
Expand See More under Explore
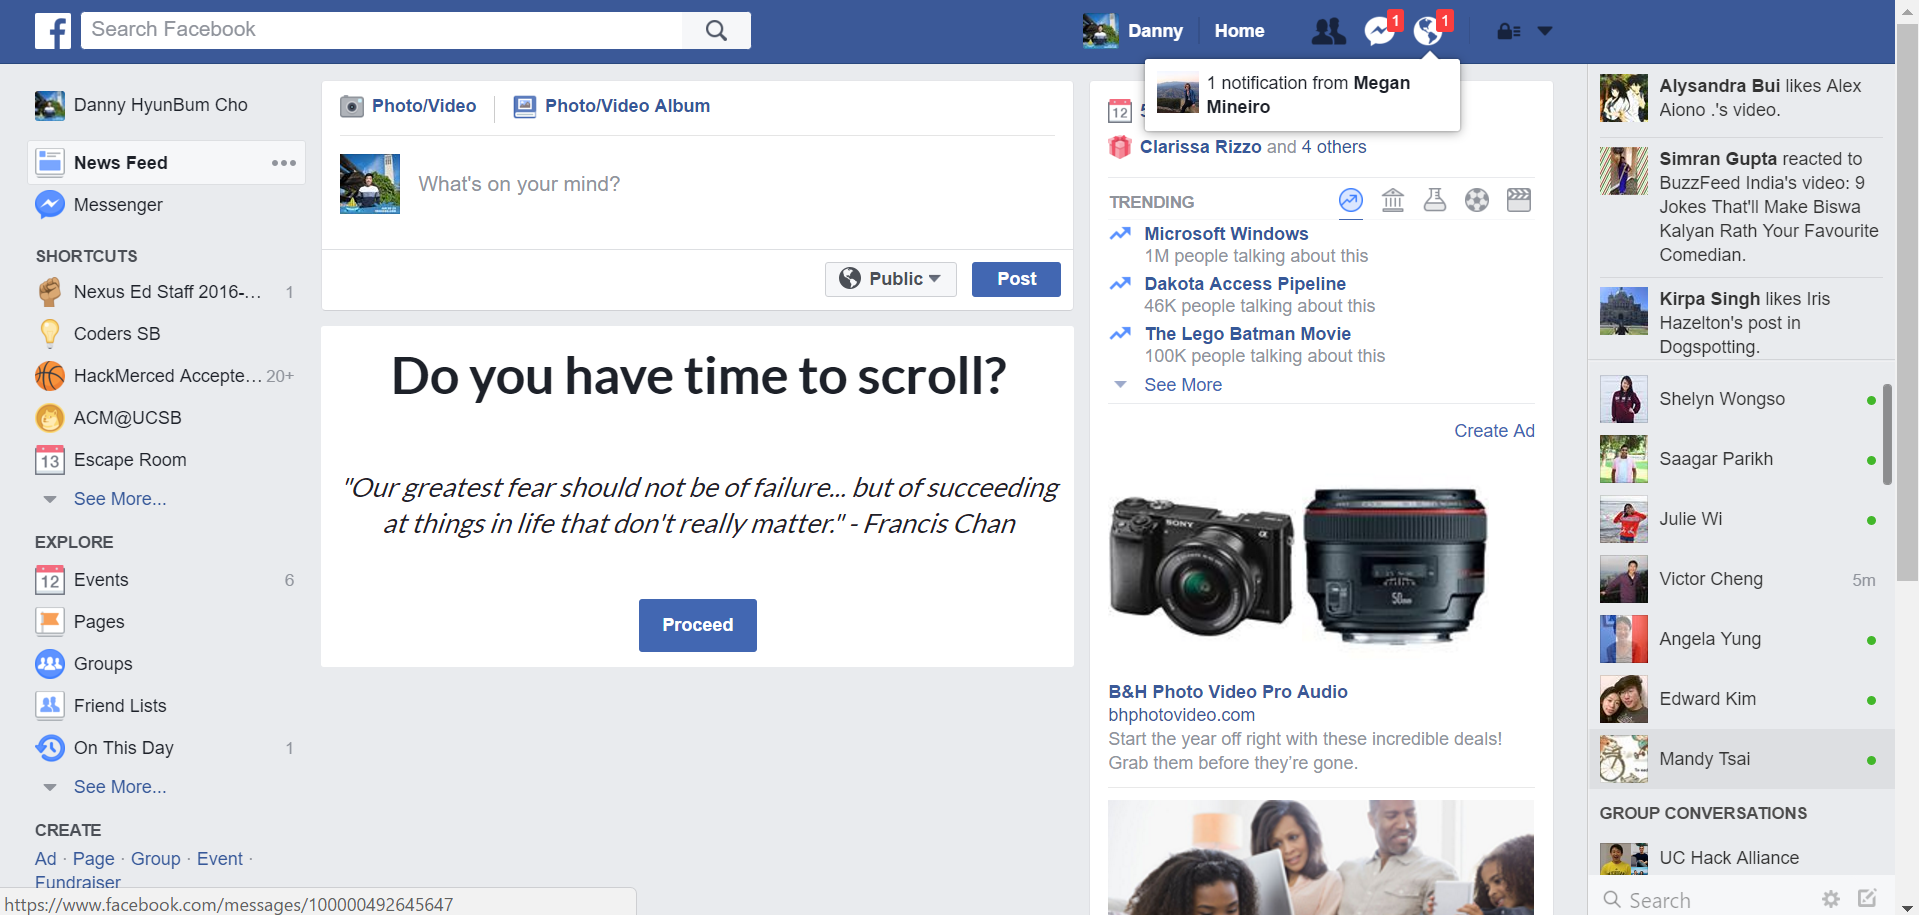click(x=120, y=787)
